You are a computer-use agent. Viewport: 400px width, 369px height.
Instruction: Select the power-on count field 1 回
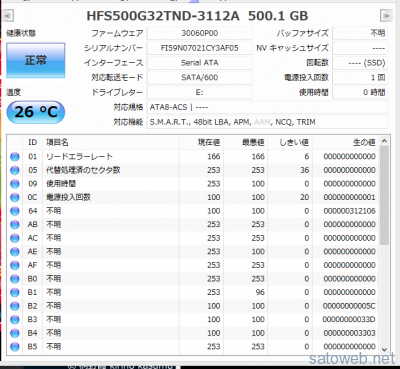360,78
